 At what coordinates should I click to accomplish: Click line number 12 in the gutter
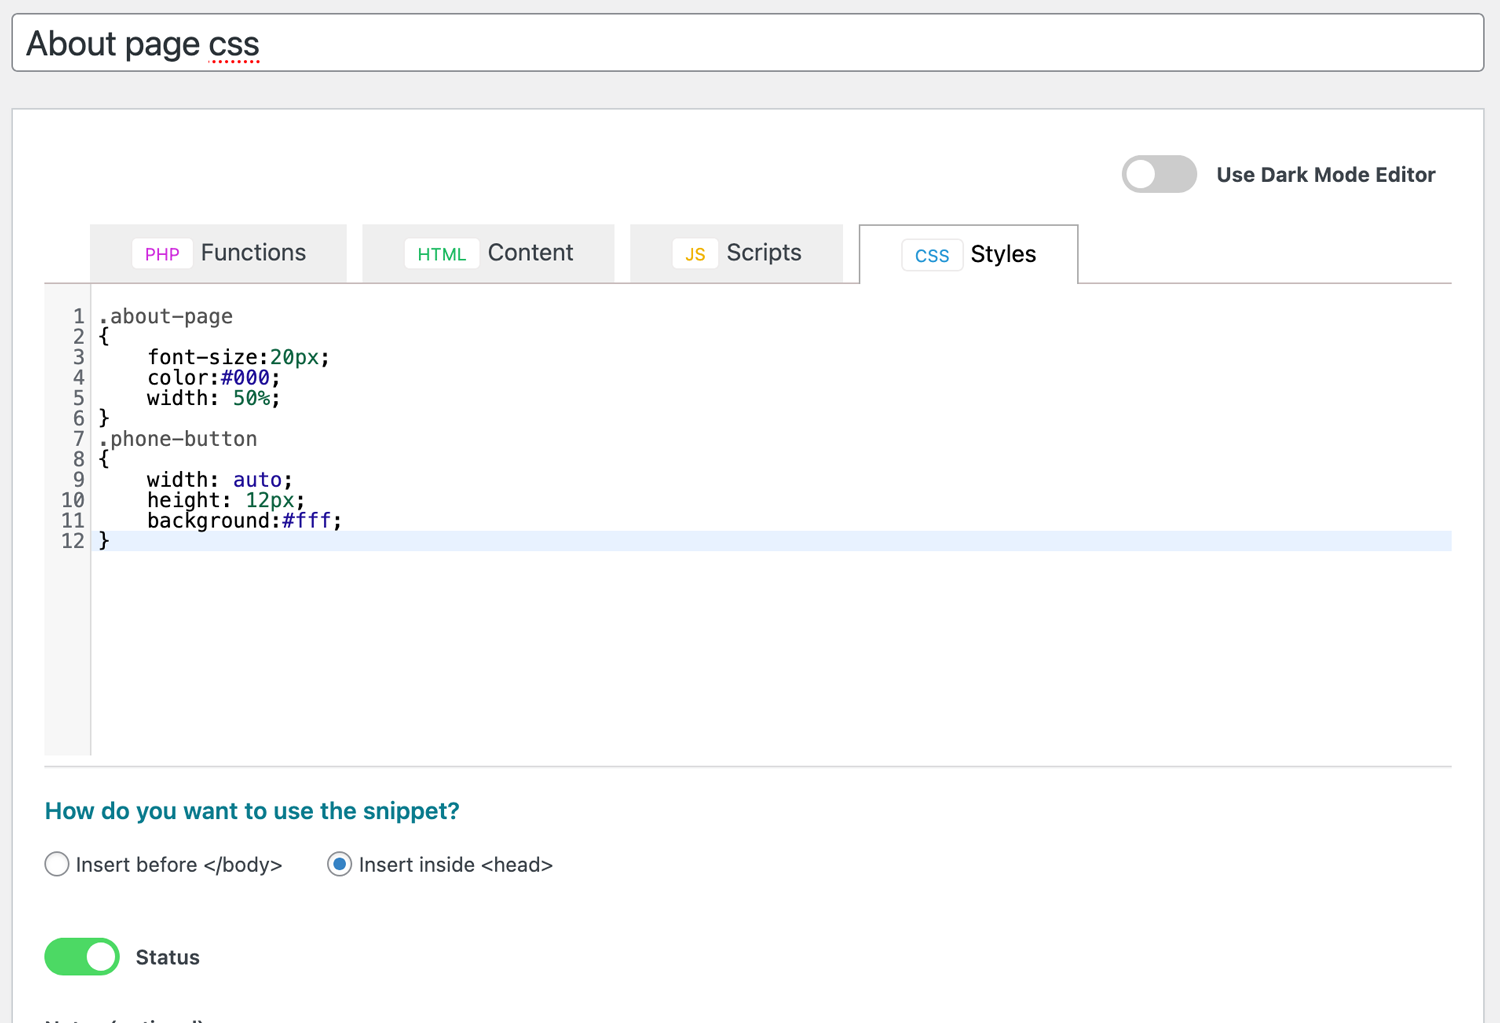(72, 541)
